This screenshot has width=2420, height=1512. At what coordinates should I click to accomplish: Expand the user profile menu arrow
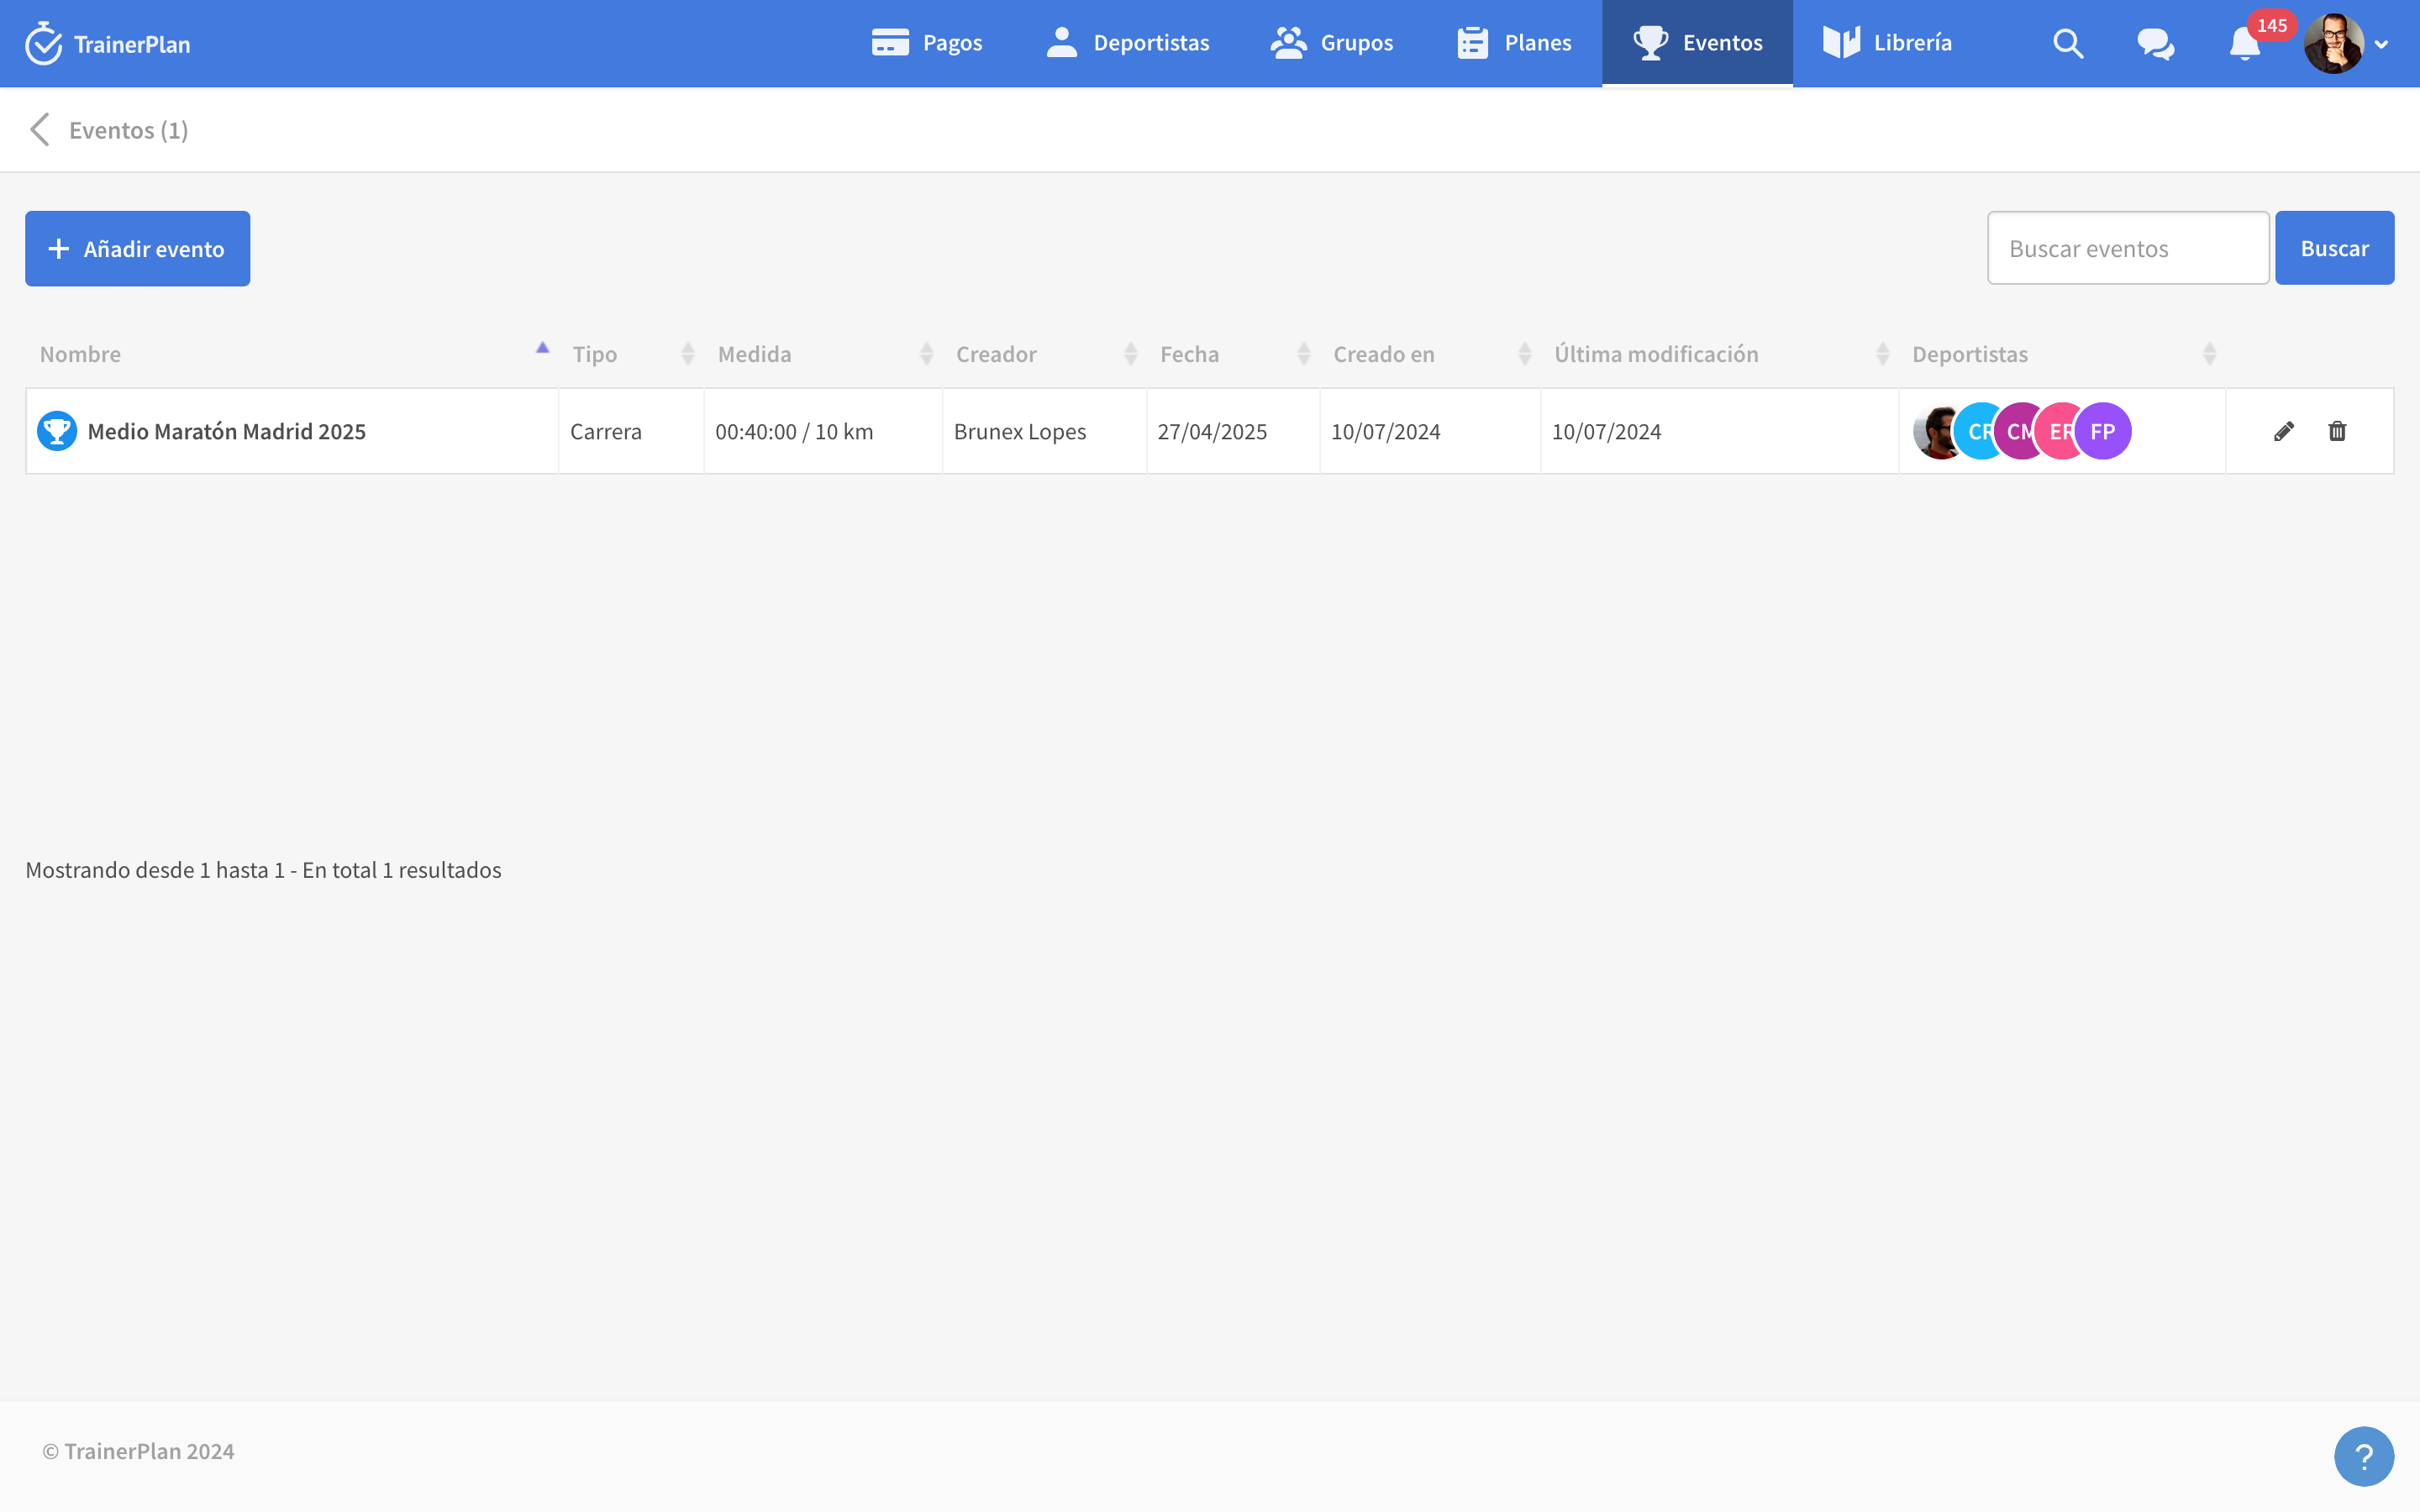pos(2381,45)
